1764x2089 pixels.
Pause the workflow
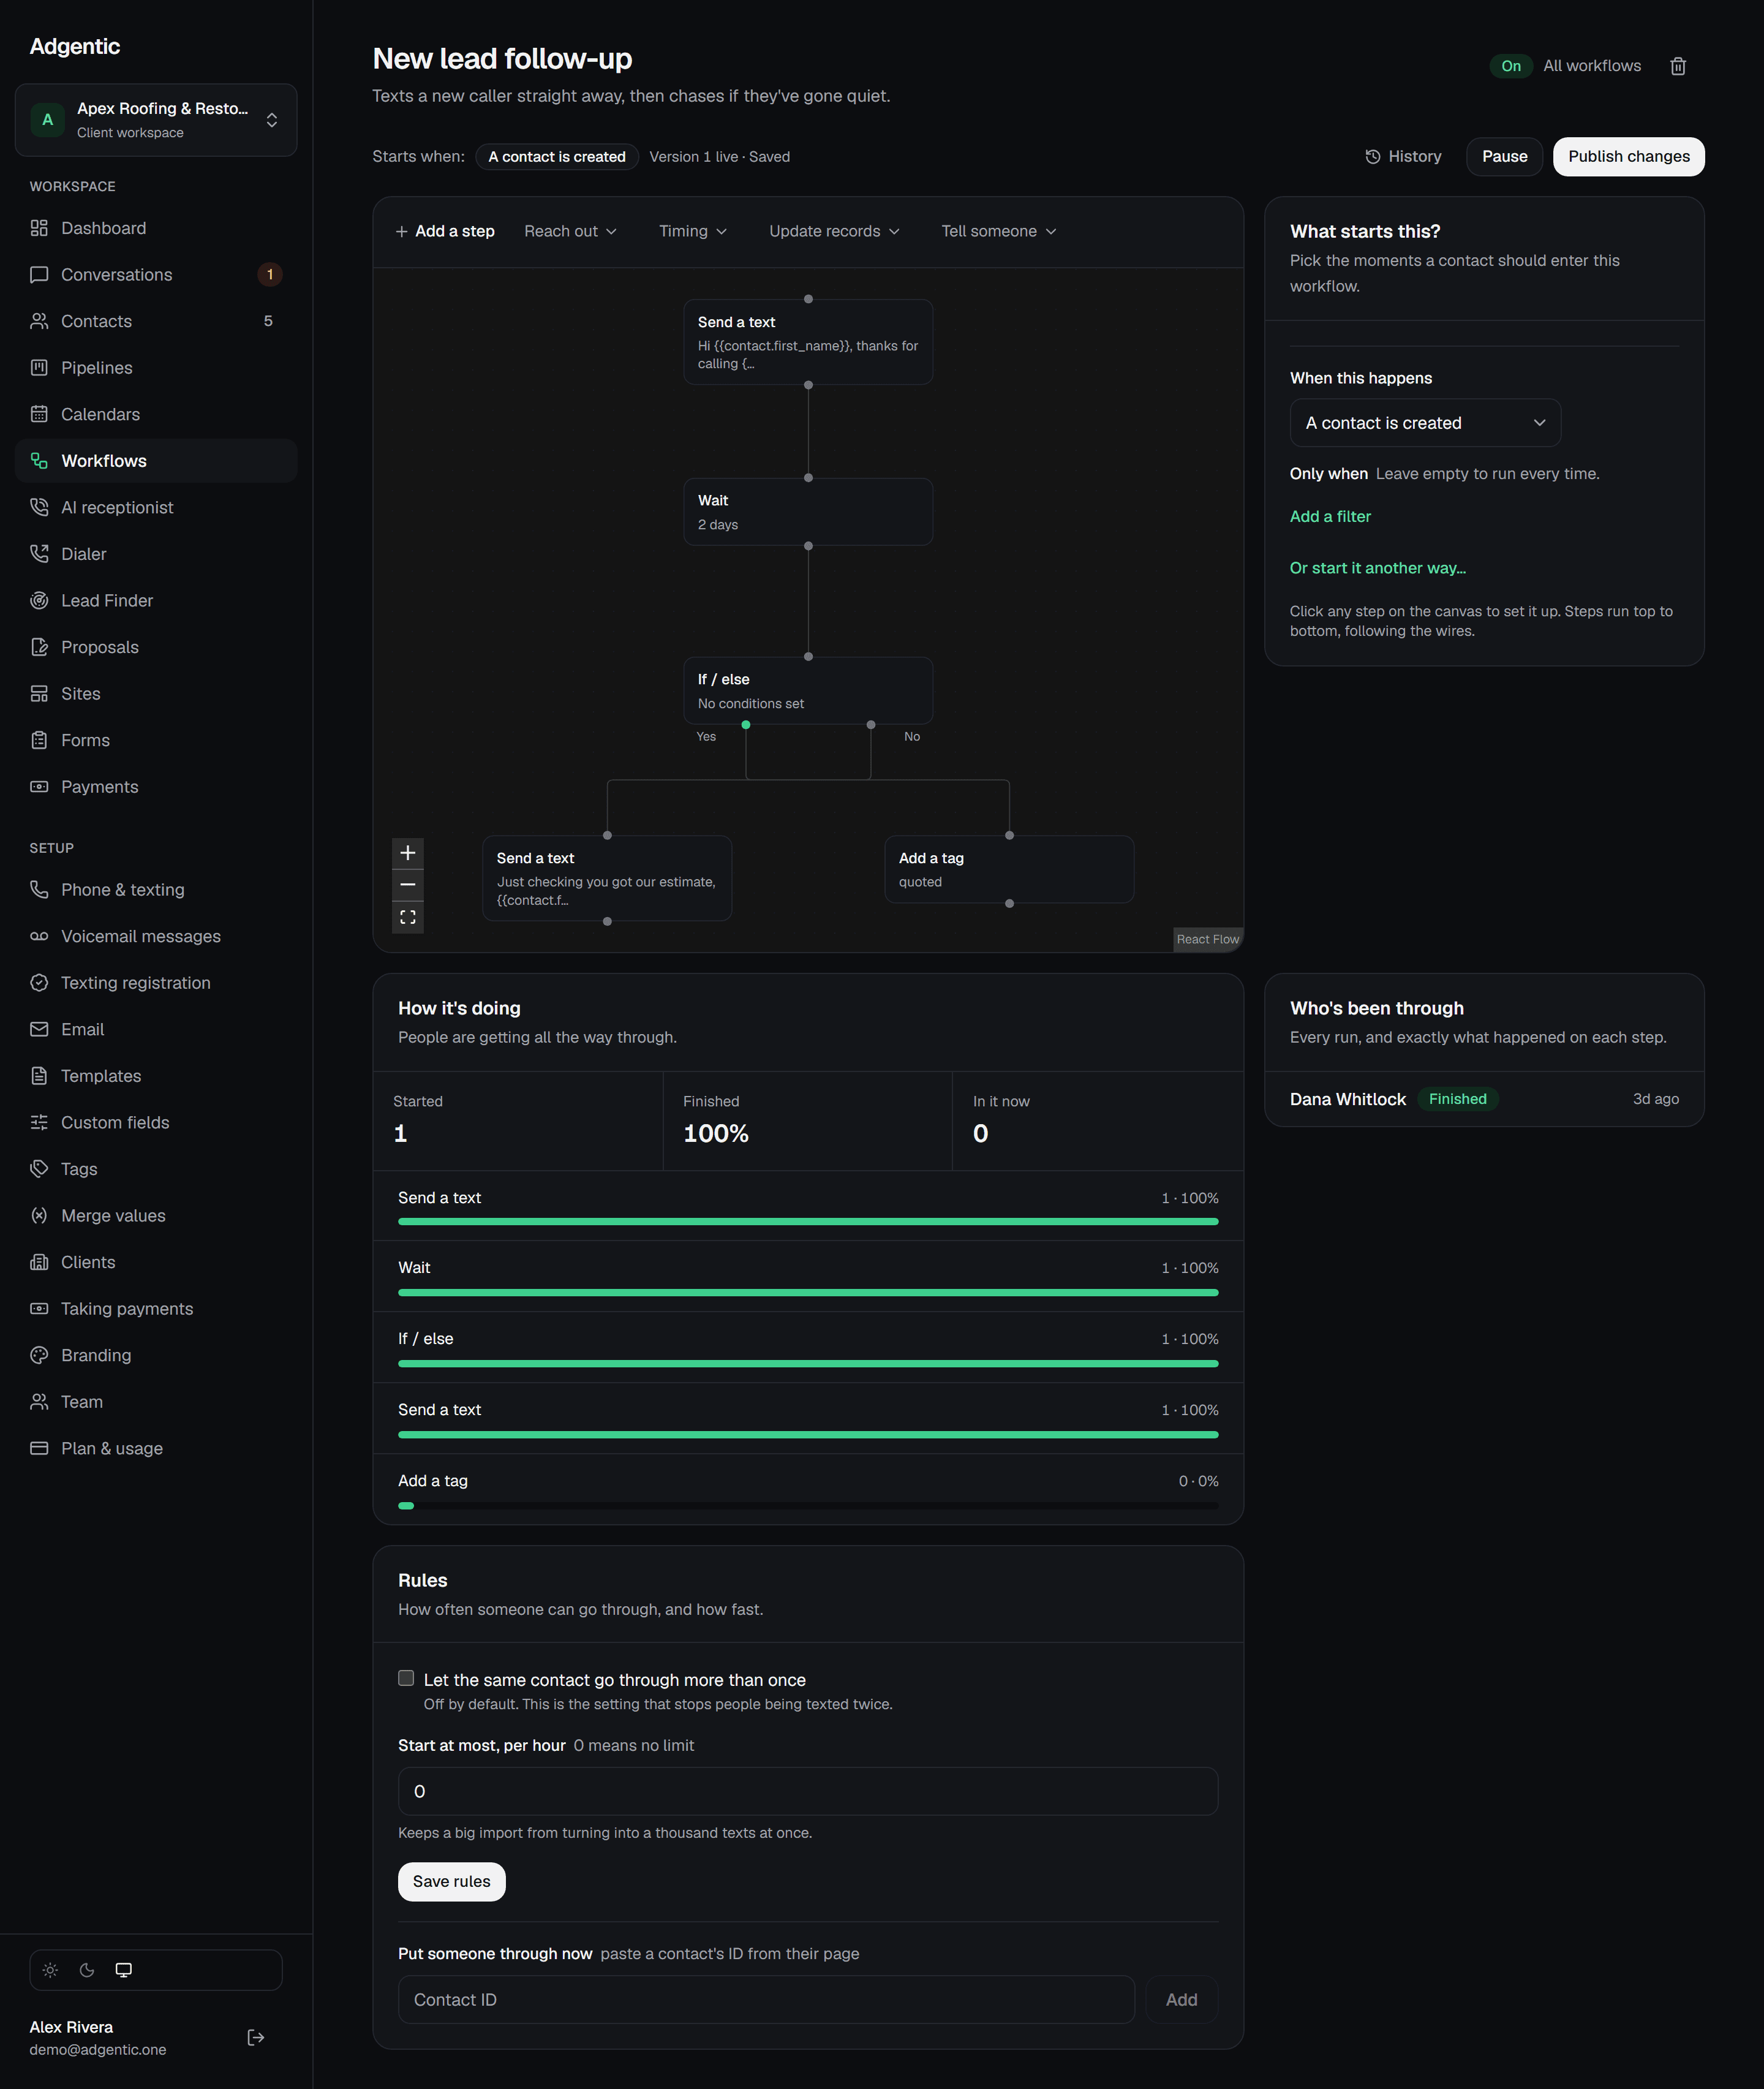click(x=1504, y=157)
